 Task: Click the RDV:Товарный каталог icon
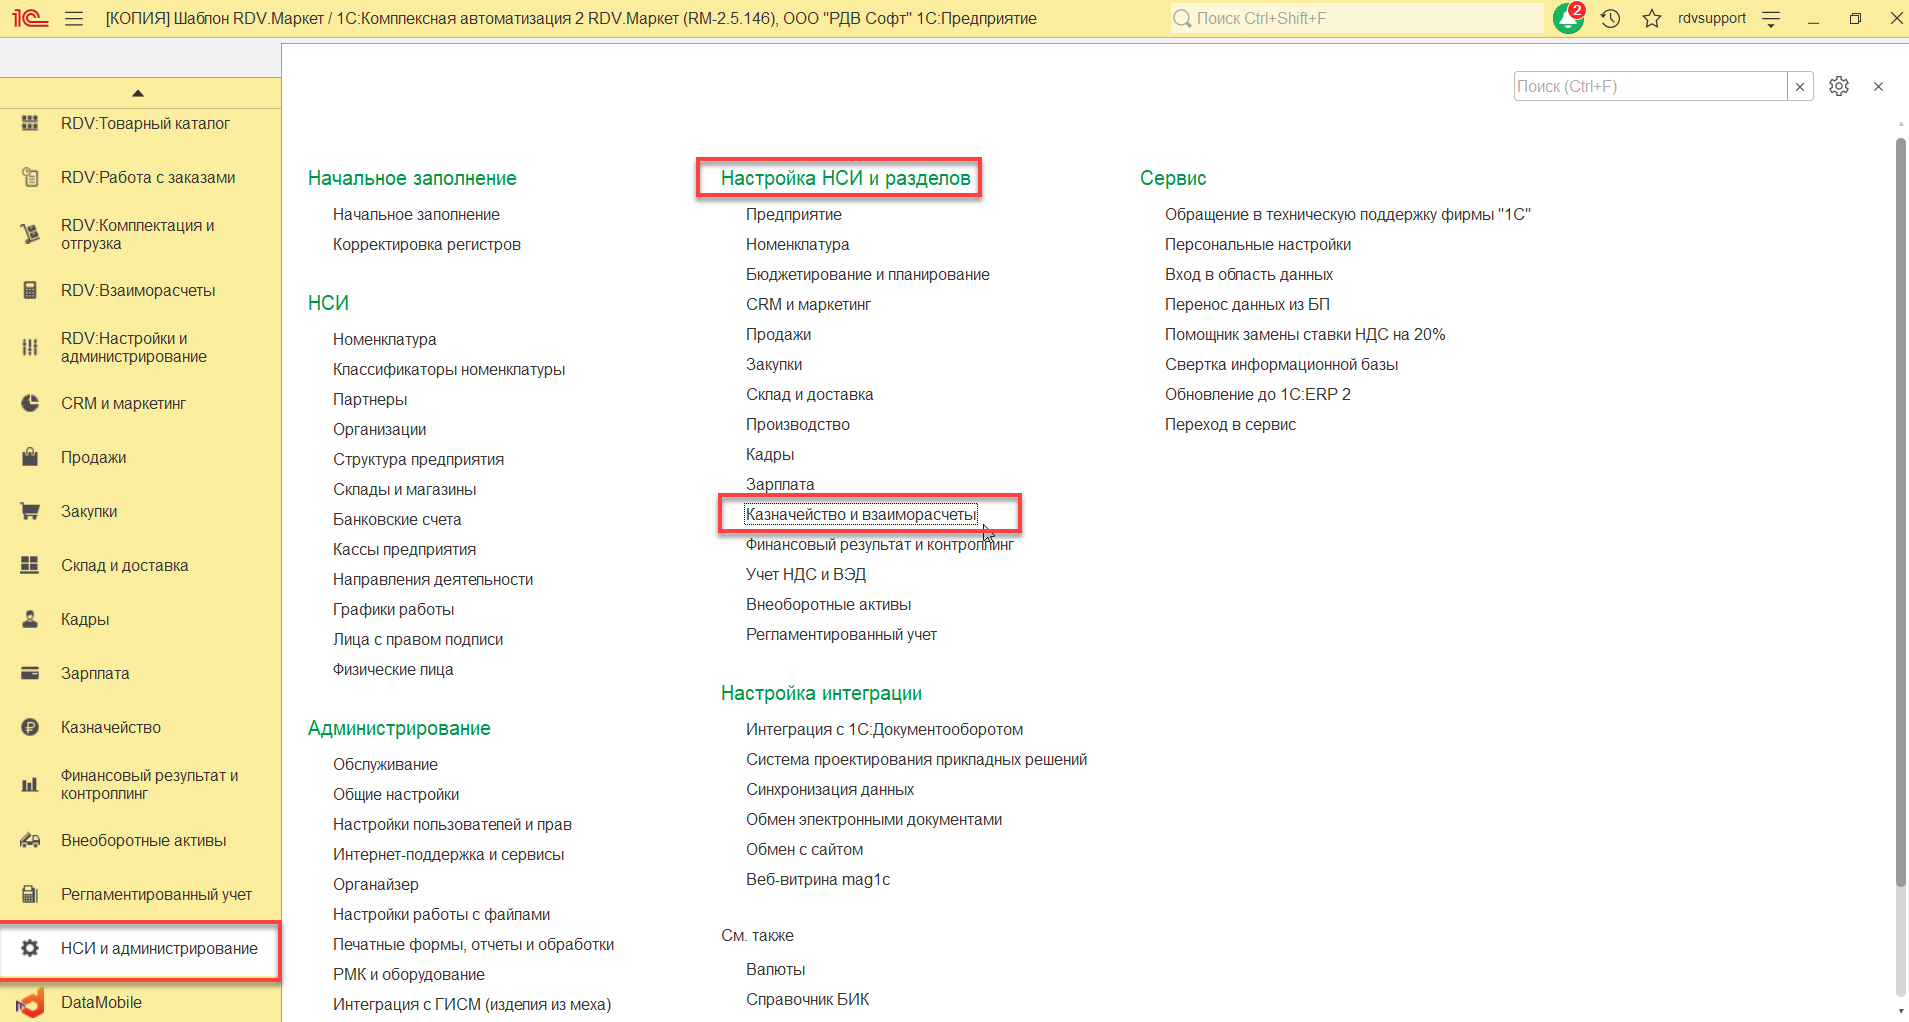click(30, 123)
